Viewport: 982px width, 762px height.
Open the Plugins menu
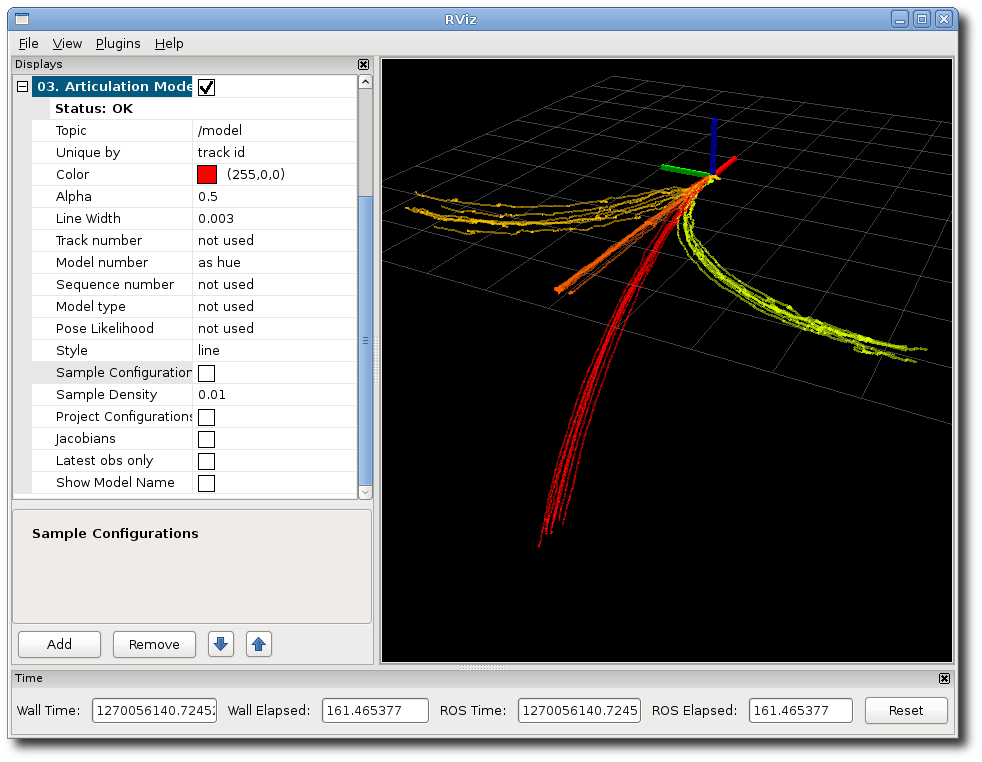pos(118,44)
